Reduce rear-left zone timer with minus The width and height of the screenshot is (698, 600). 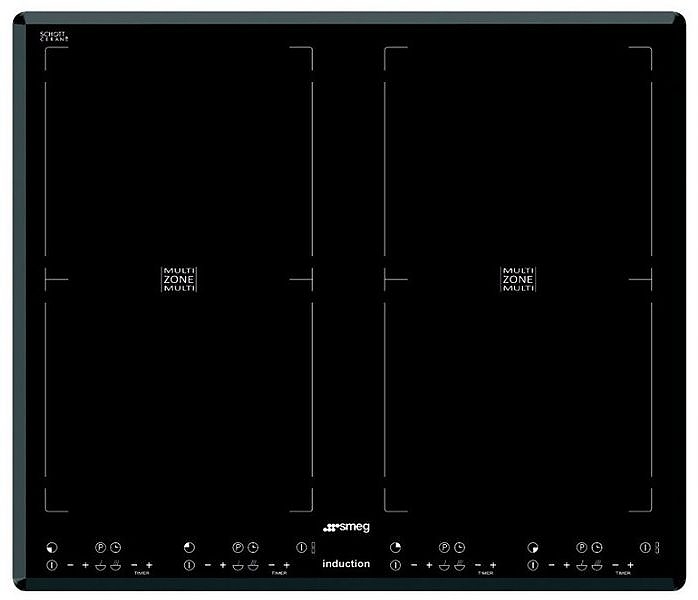(272, 565)
